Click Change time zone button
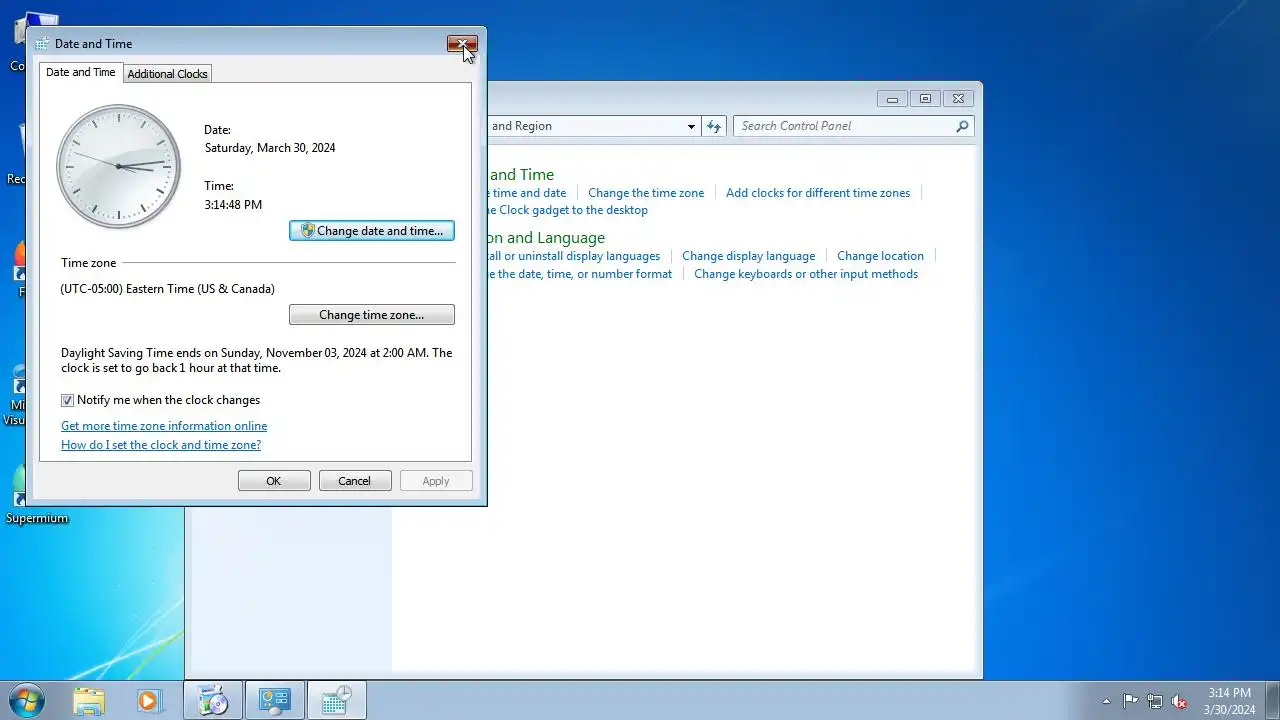1280x720 pixels. [x=372, y=315]
